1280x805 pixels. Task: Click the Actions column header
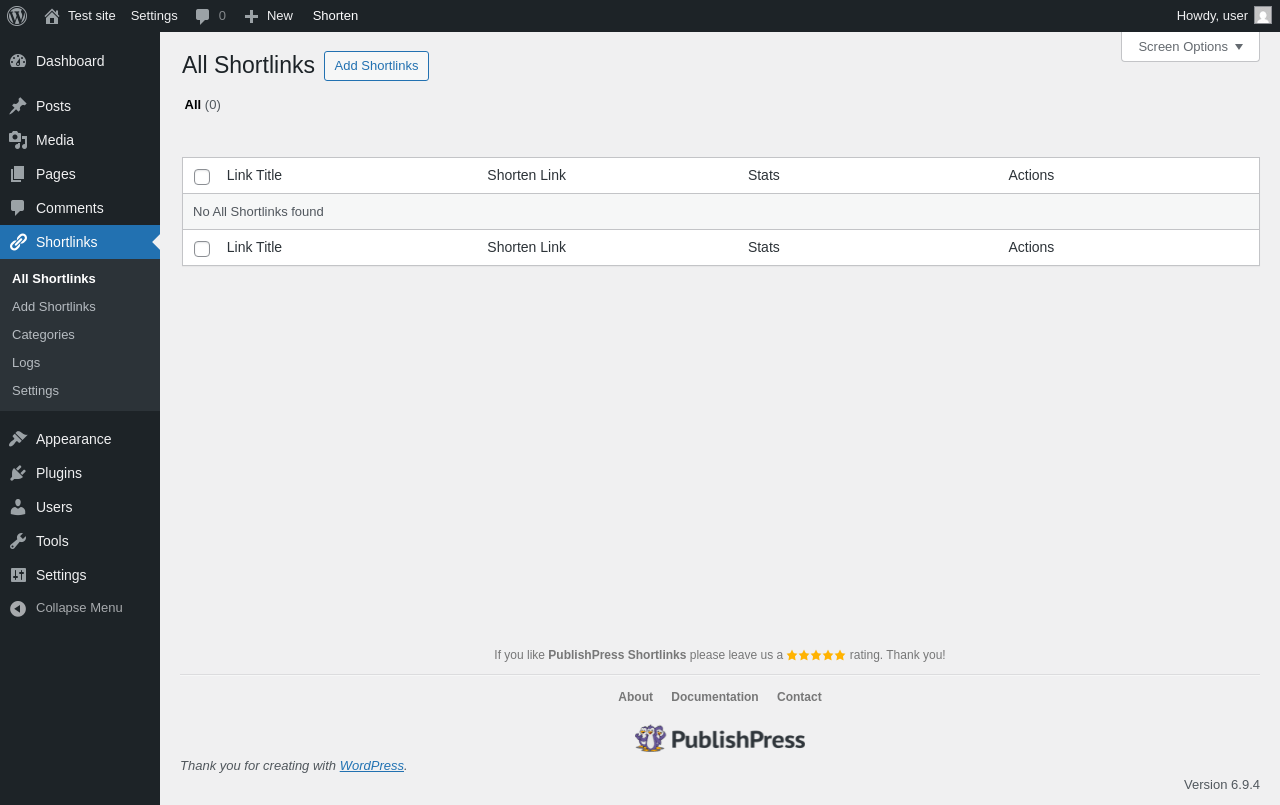coord(1031,175)
